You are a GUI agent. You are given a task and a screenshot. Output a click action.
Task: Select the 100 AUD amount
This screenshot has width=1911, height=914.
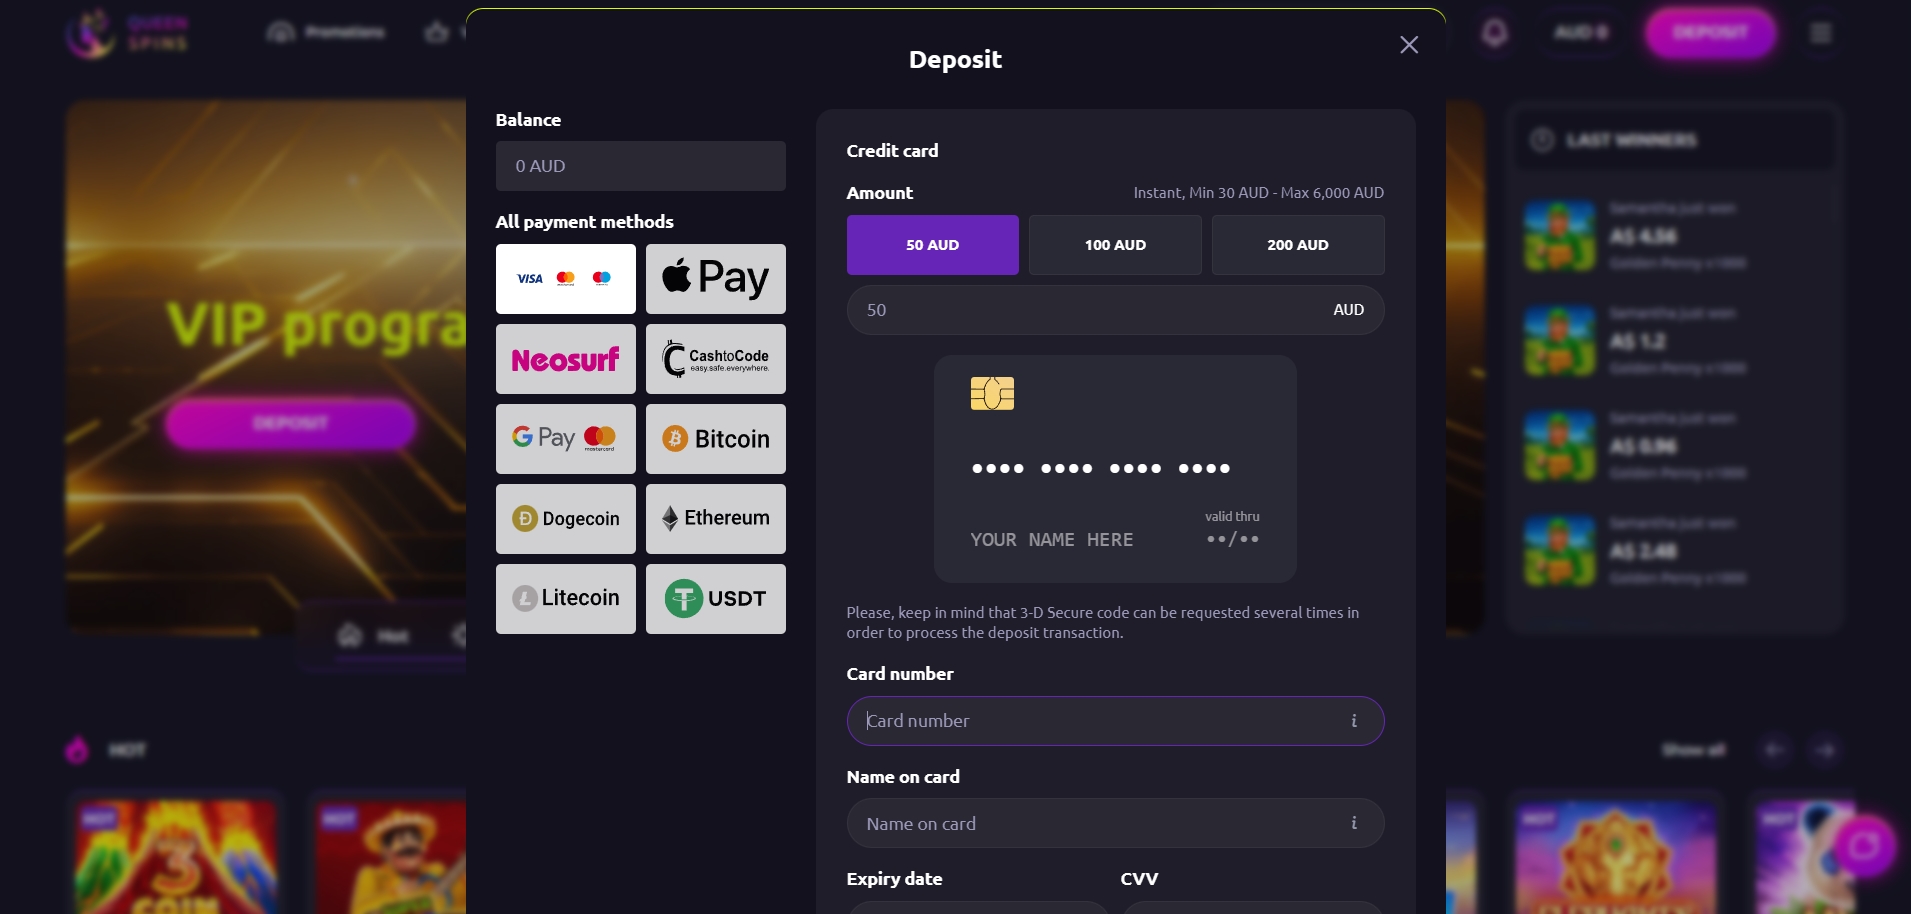click(1115, 244)
